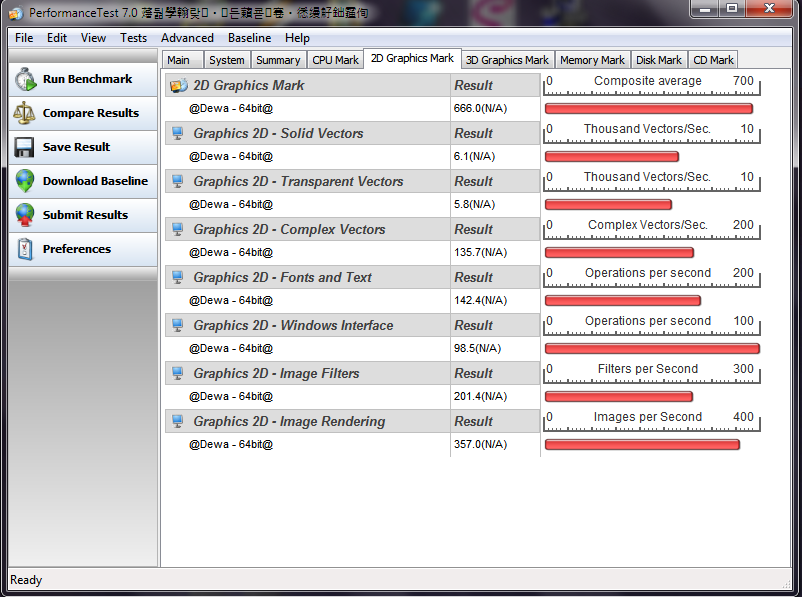Click the window resize grip in status bar
802x597 pixels.
pyautogui.click(x=787, y=584)
